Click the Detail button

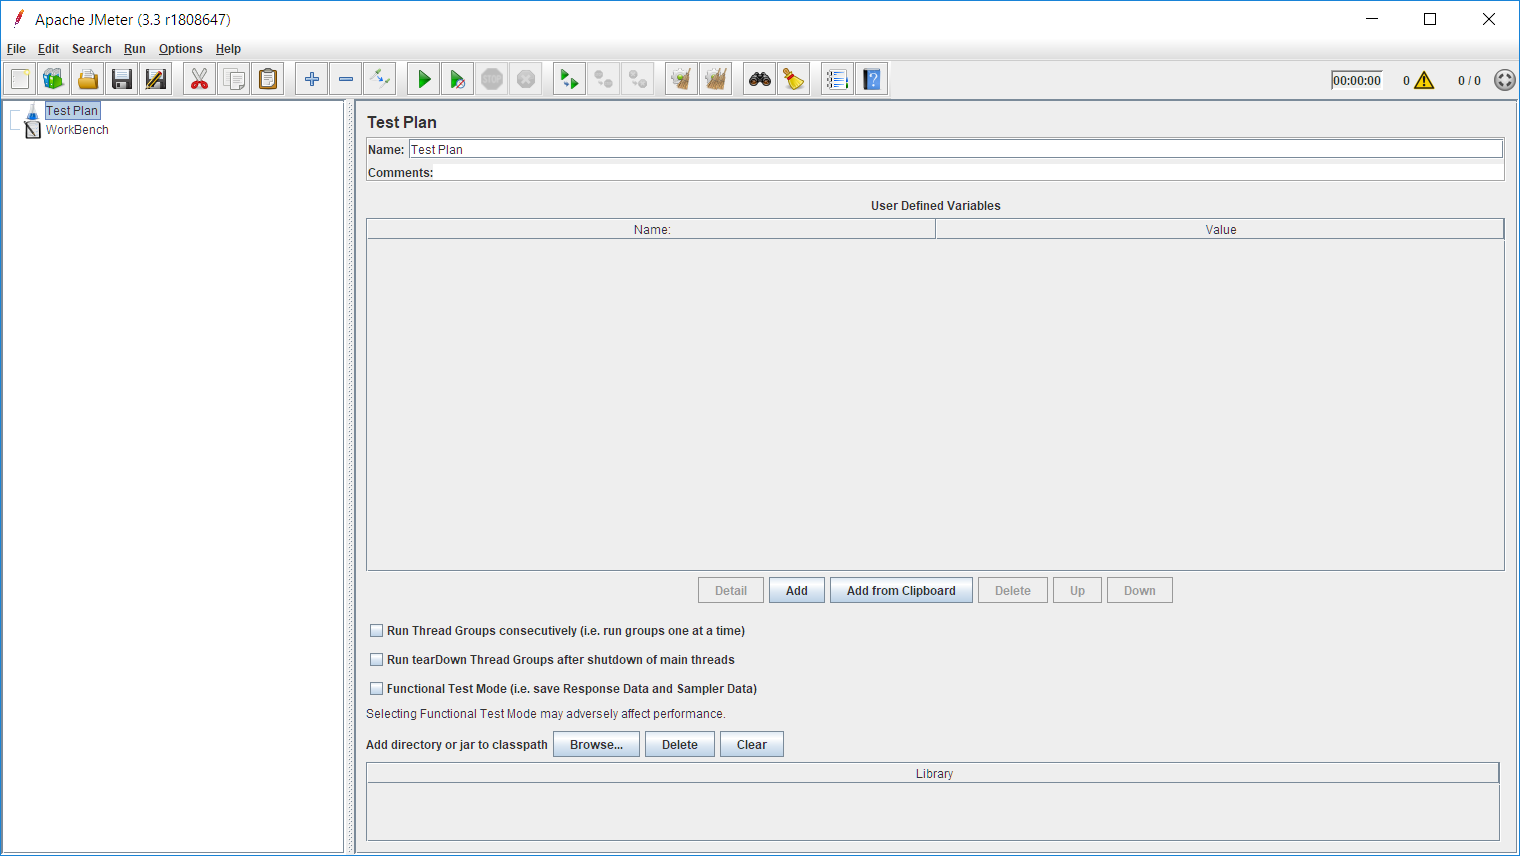tap(731, 591)
